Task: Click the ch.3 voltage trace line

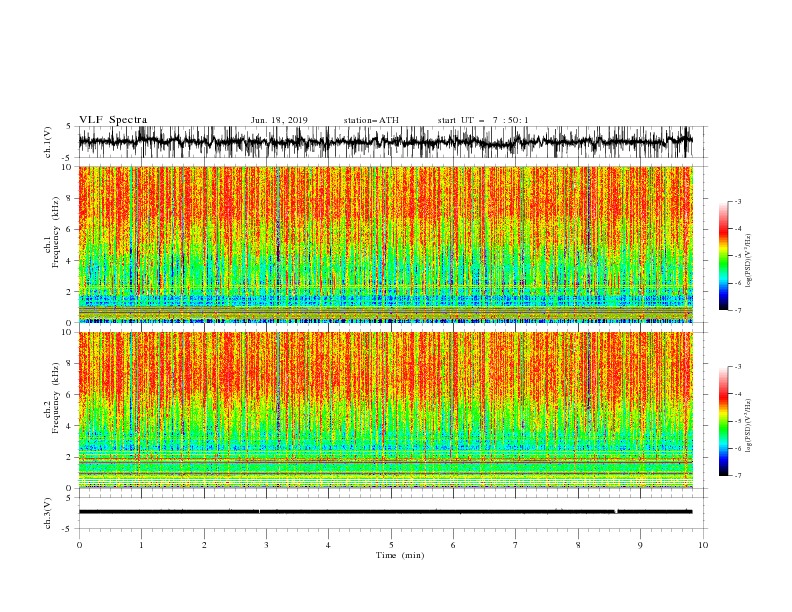Action: coord(385,512)
